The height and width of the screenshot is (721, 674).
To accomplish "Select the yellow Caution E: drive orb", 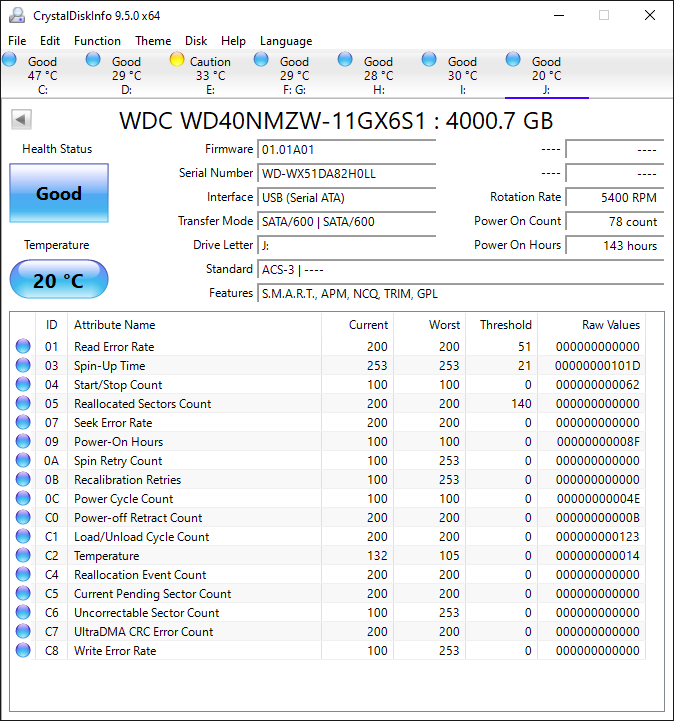I will 177,59.
